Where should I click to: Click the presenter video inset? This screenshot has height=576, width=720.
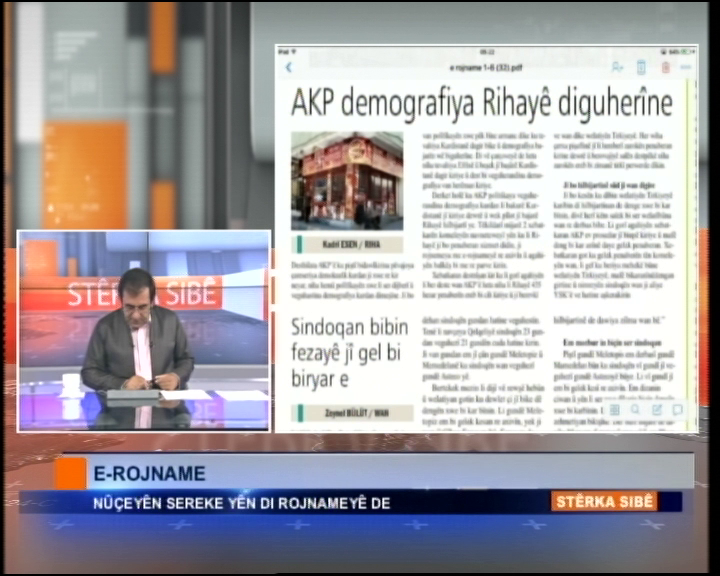tap(144, 331)
